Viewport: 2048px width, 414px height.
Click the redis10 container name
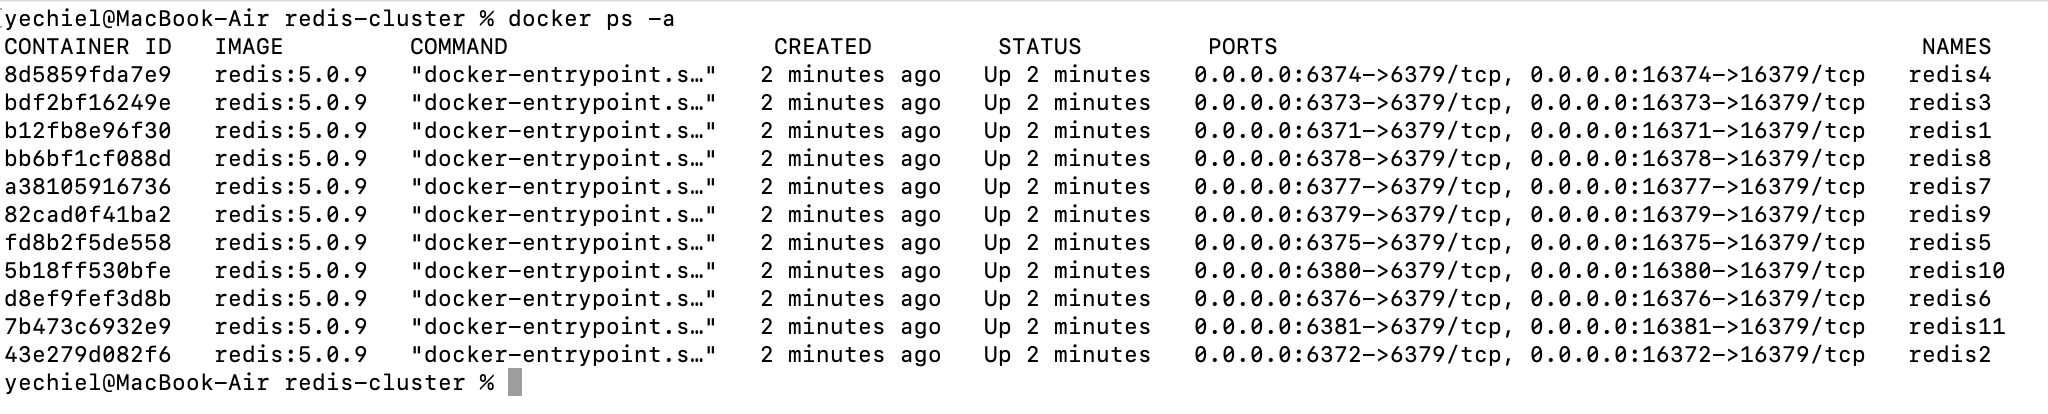[x=1956, y=271]
